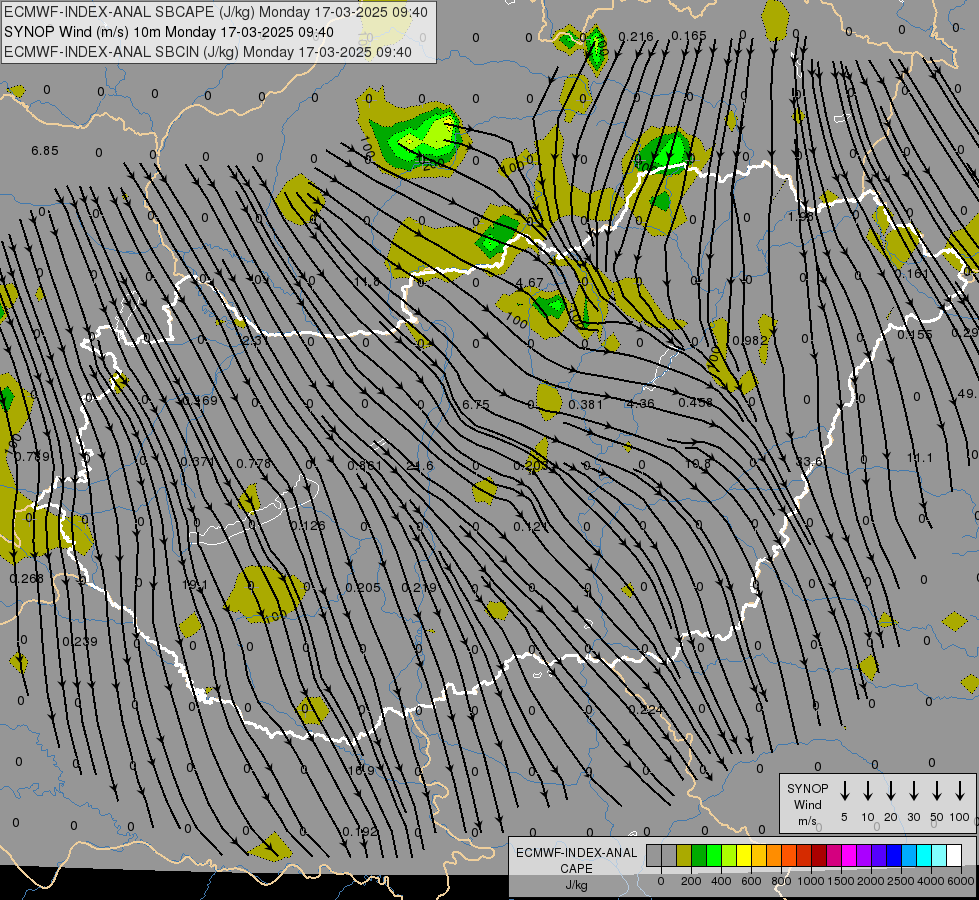Click the '6000' tick label on colour scale
Image resolution: width=979 pixels, height=900 pixels.
pyautogui.click(x=961, y=881)
